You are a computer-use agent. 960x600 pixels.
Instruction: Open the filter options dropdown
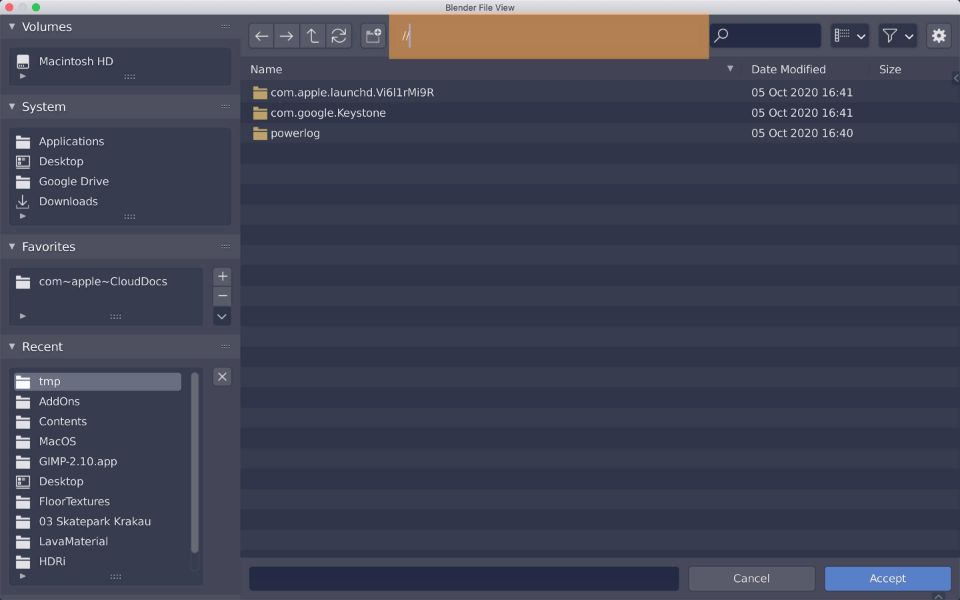coord(897,36)
